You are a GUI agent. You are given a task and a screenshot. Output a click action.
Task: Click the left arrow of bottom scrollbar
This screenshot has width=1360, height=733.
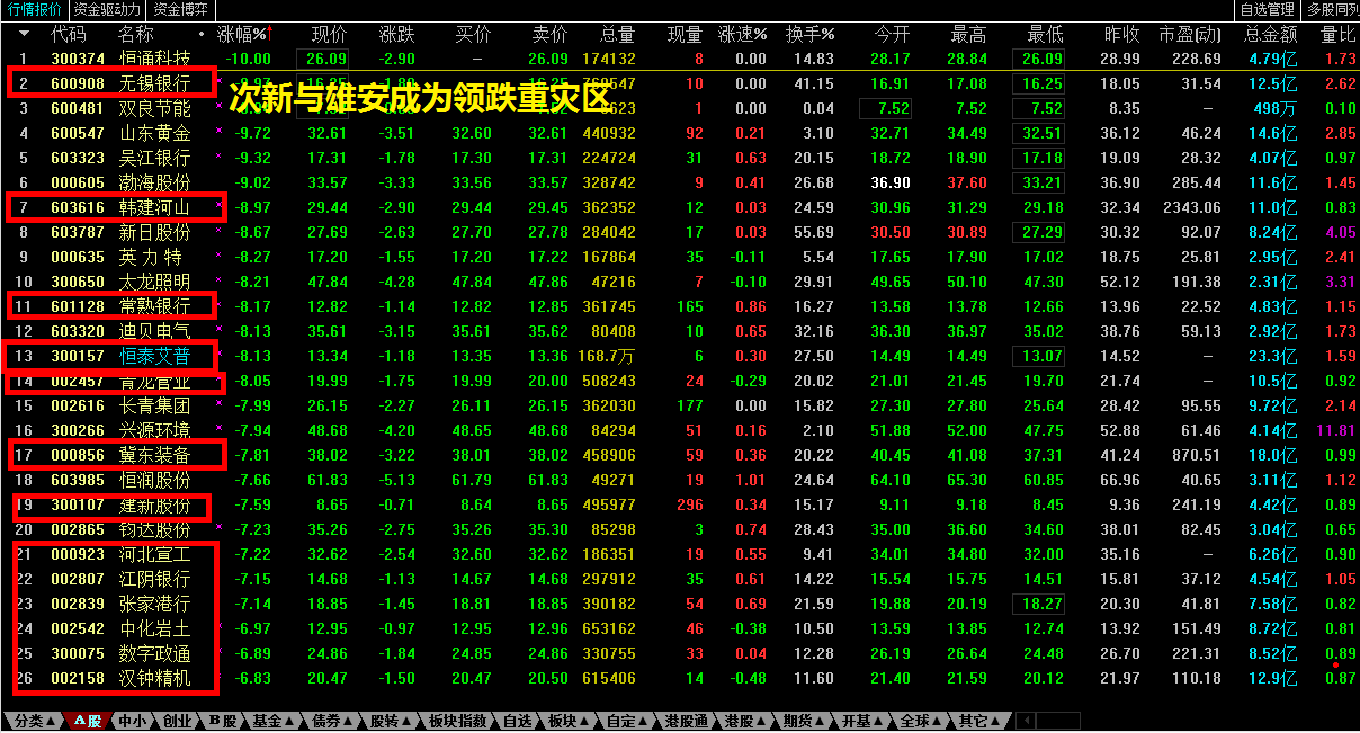pyautogui.click(x=1026, y=721)
